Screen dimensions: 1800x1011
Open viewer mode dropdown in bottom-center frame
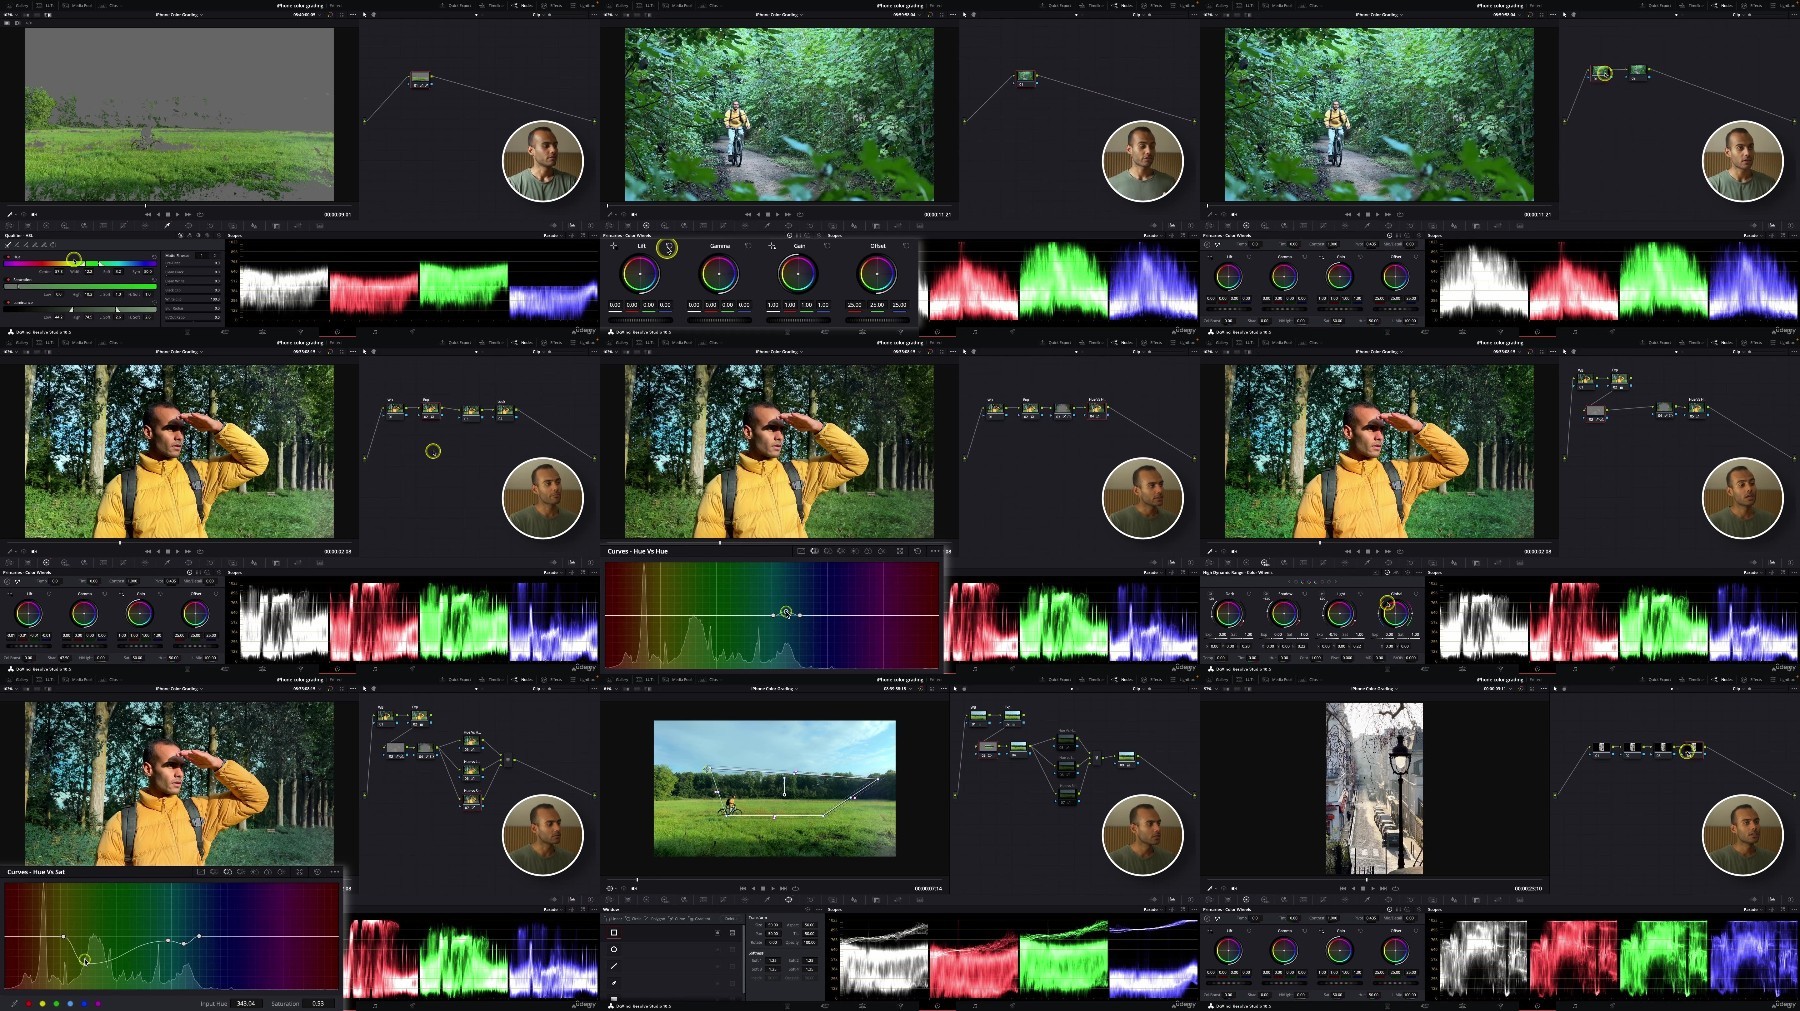pos(611,888)
